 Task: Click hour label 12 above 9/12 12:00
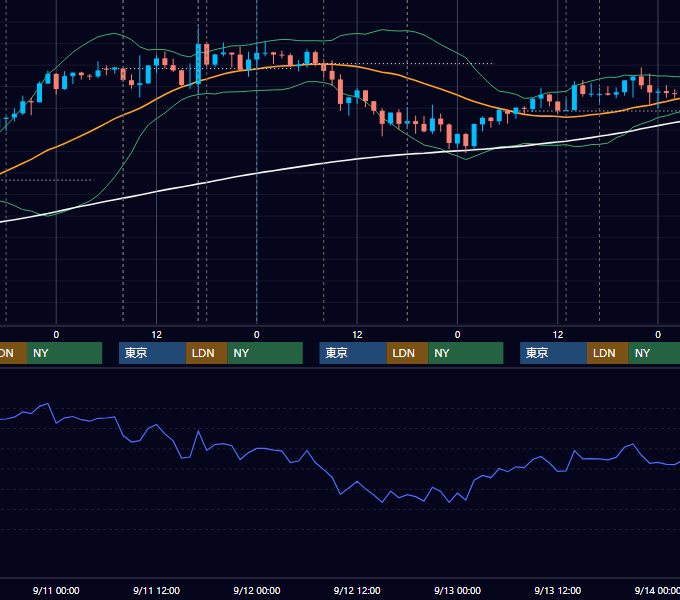[357, 335]
